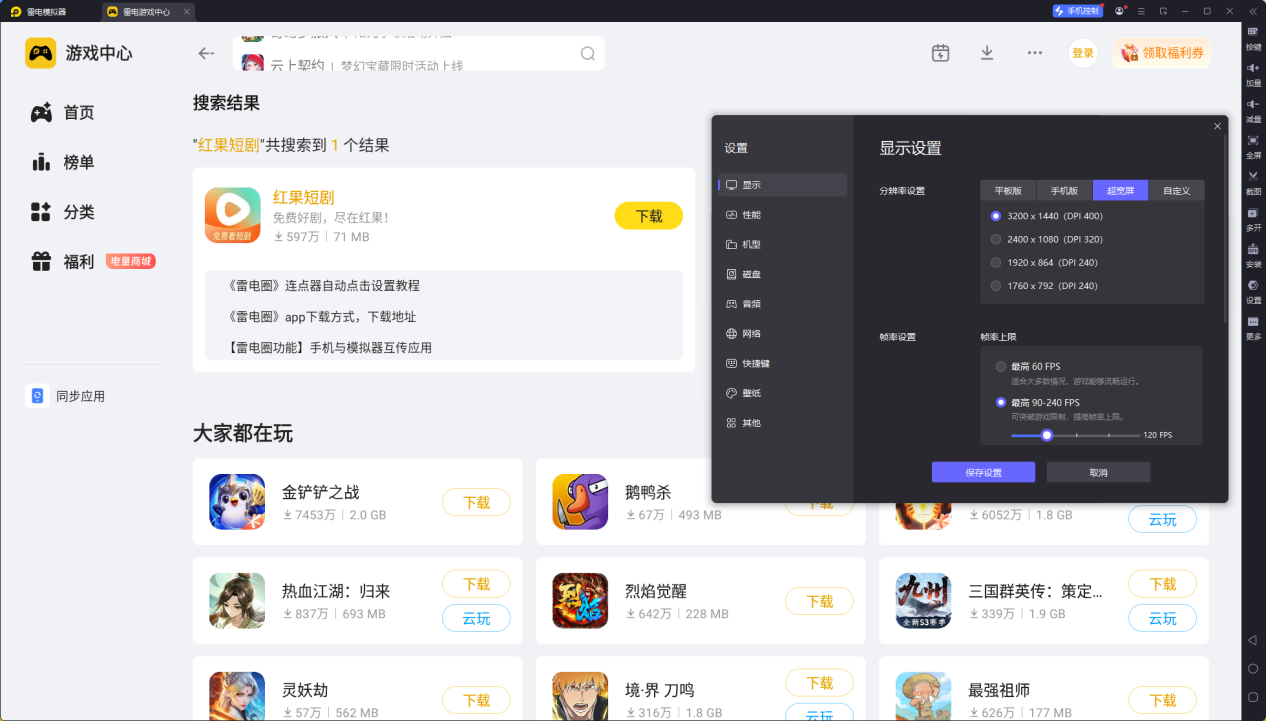The height and width of the screenshot is (721, 1266).
Task: Click the Android recent apps square icon
Action: pyautogui.click(x=1252, y=697)
